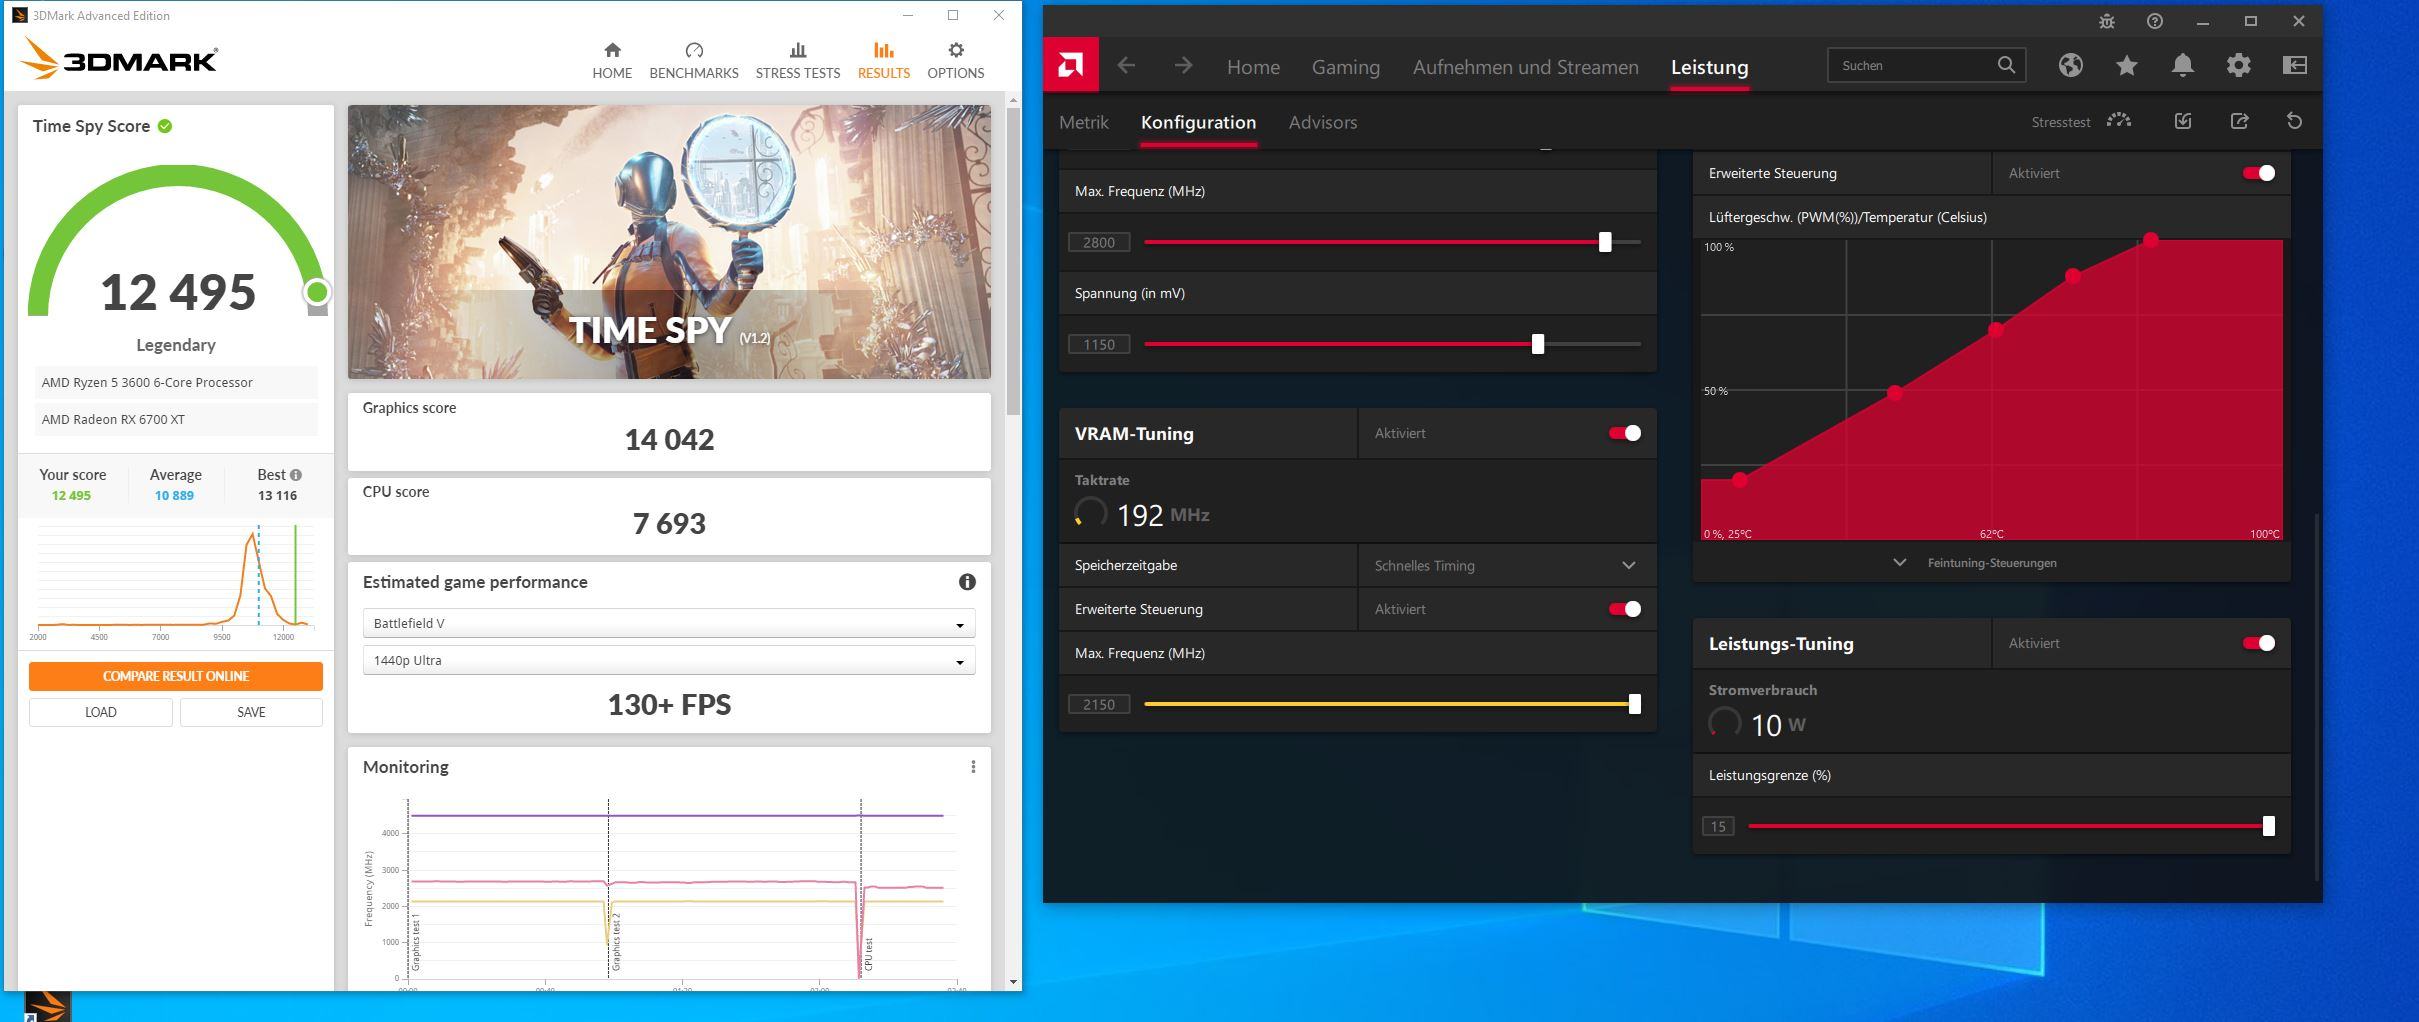The width and height of the screenshot is (2419, 1022).
Task: Click the lowest fan curve point near 25°C
Action: [1740, 480]
